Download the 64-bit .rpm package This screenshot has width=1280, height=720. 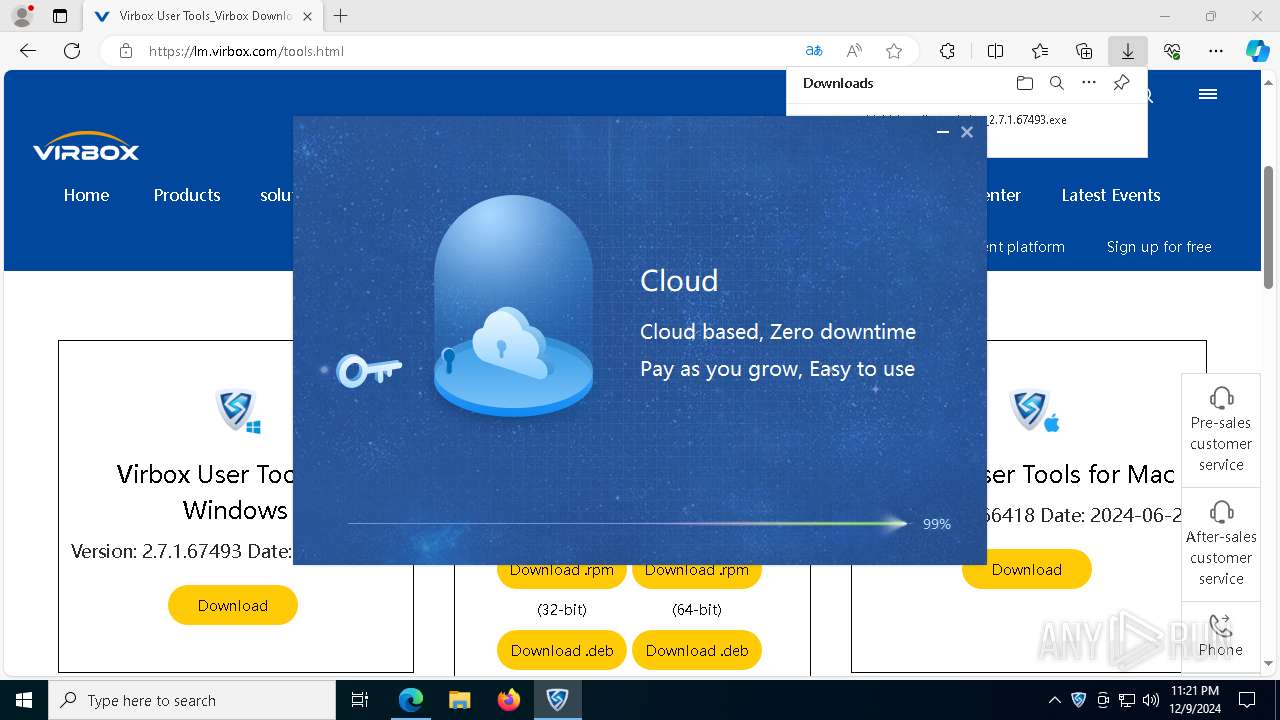click(x=697, y=574)
